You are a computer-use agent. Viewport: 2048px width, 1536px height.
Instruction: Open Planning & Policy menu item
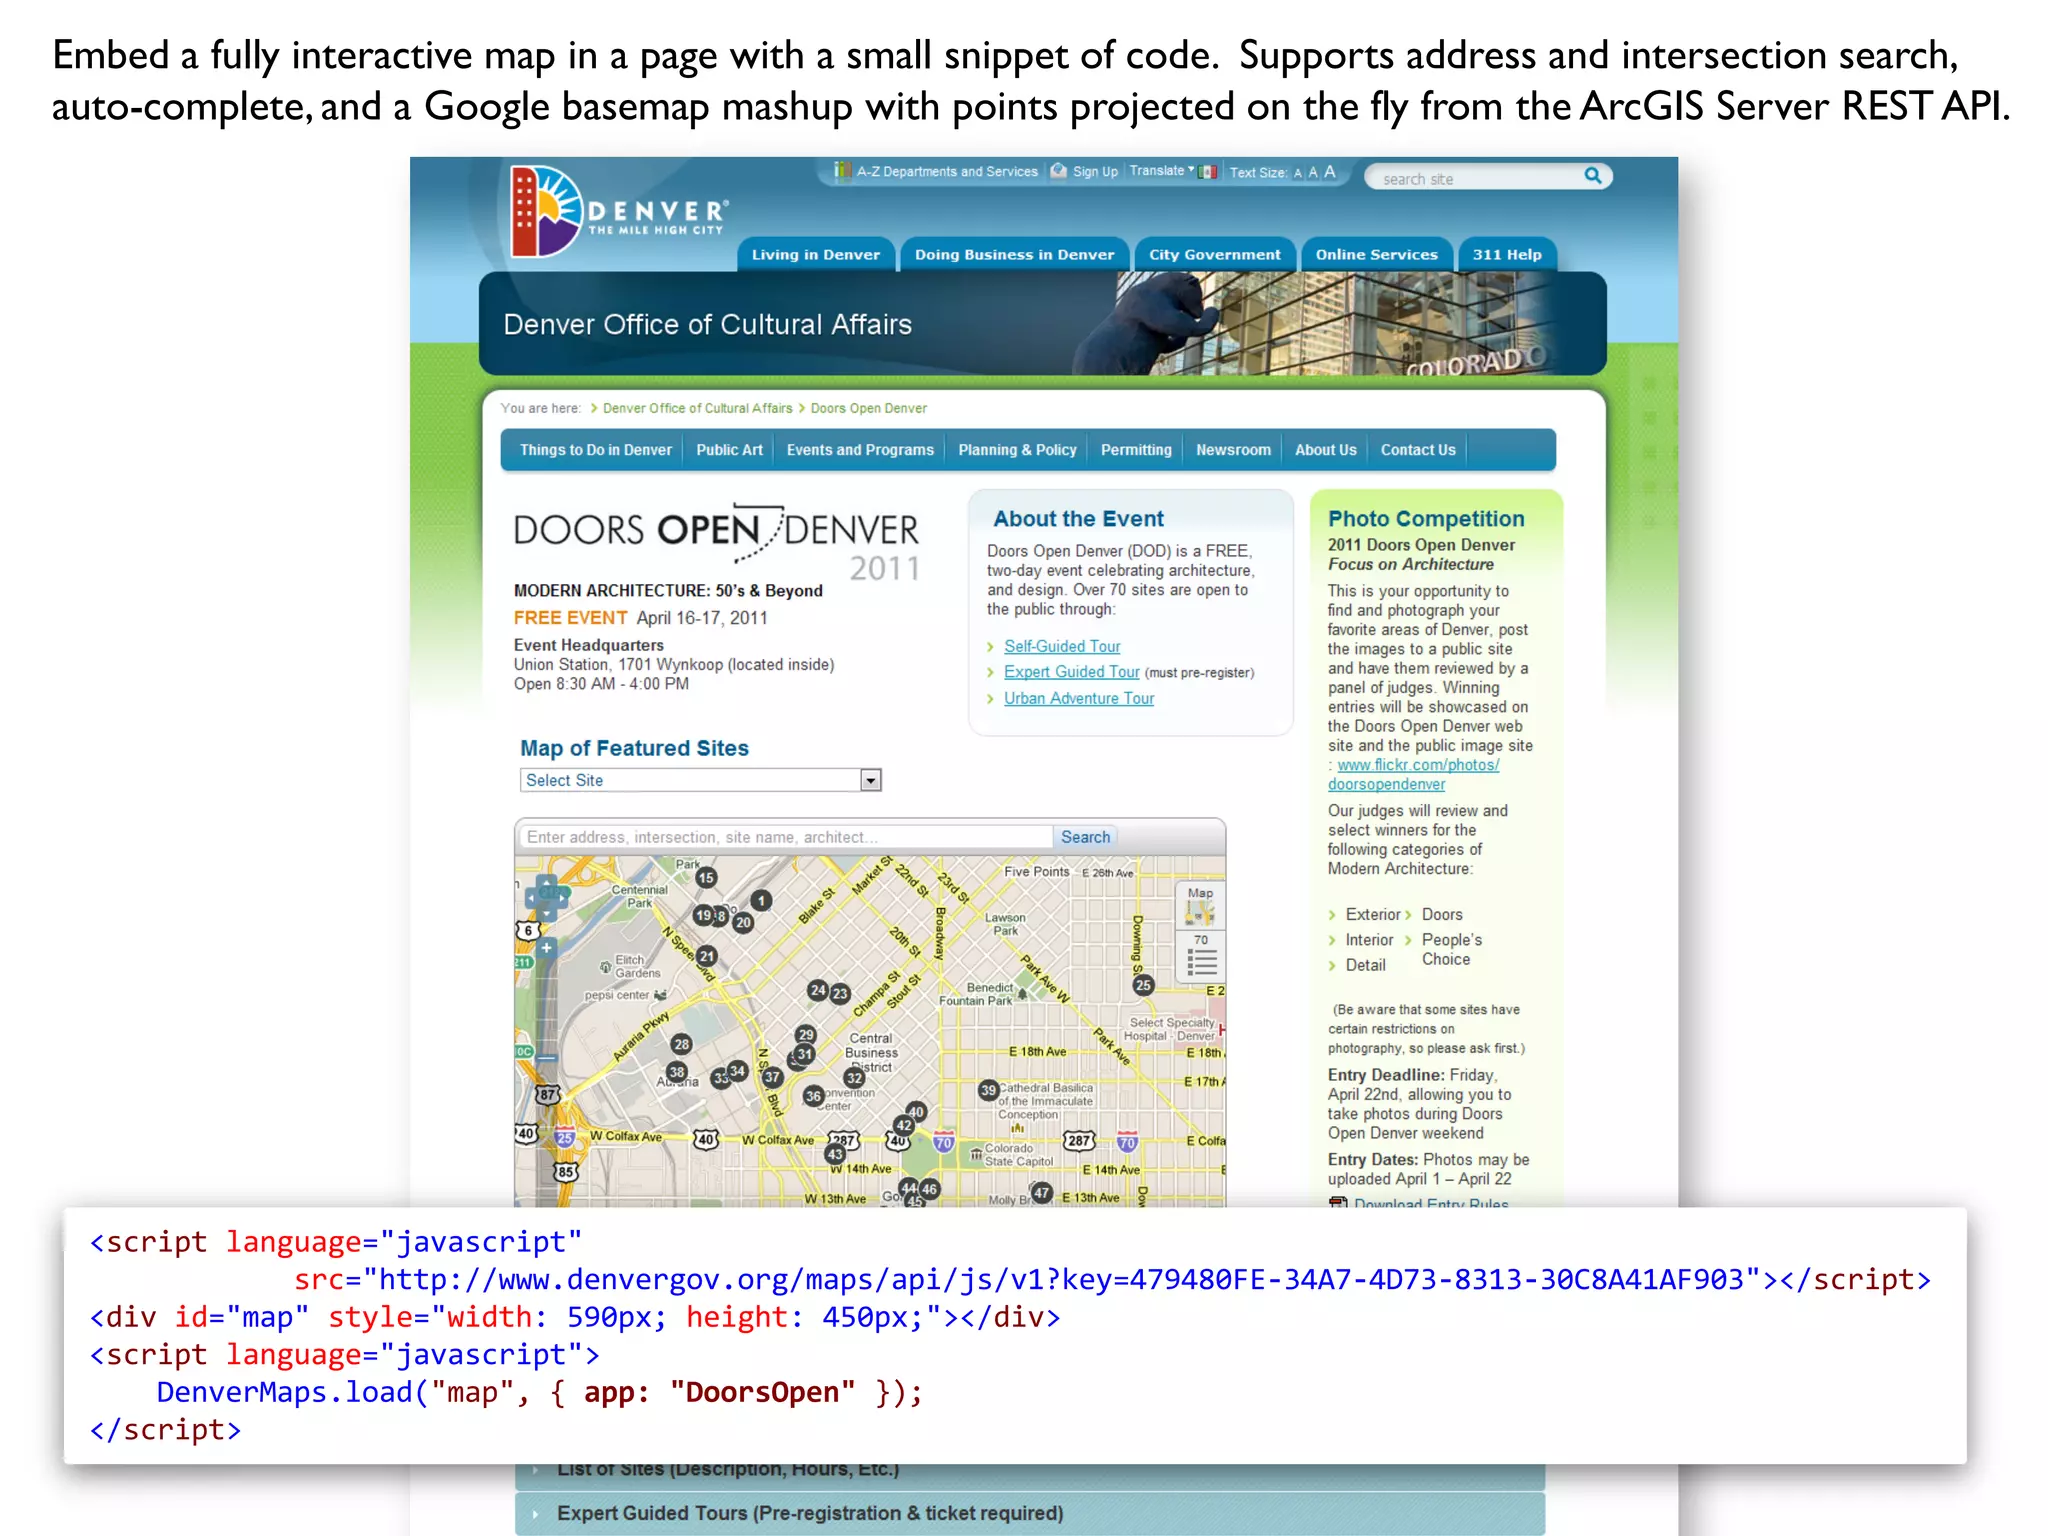click(x=1017, y=450)
